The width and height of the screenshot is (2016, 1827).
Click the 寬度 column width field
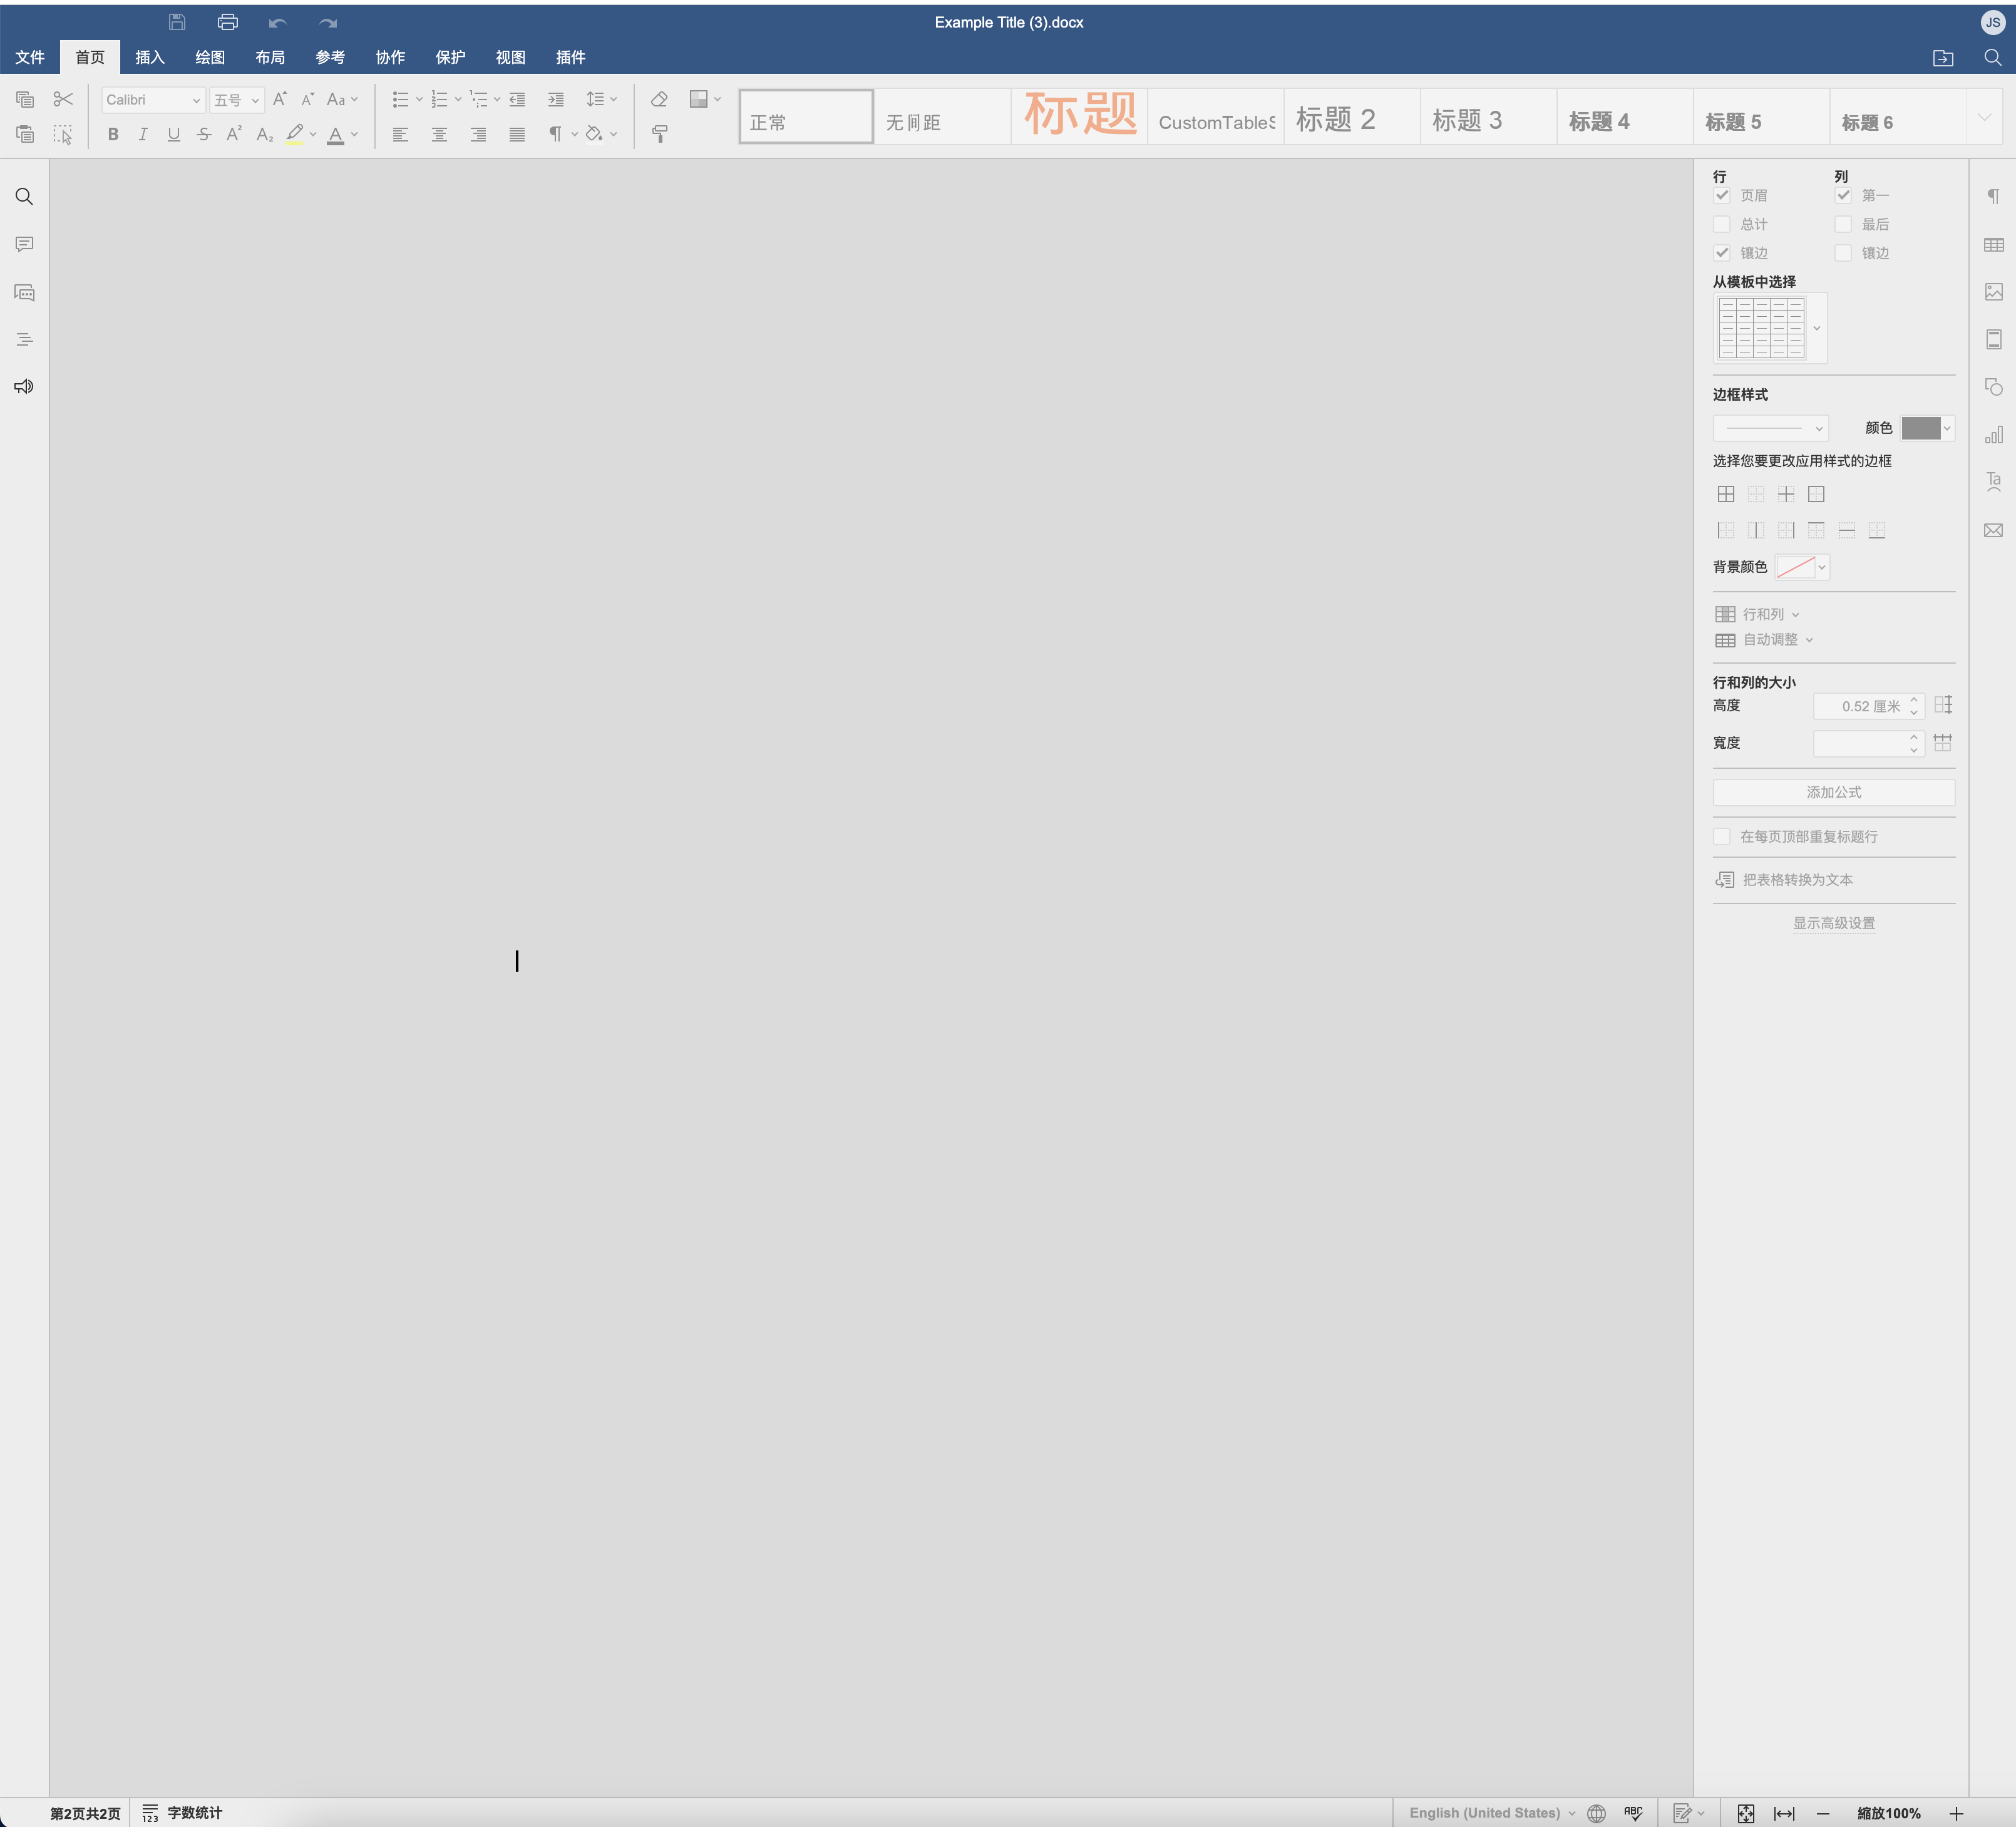(1868, 743)
